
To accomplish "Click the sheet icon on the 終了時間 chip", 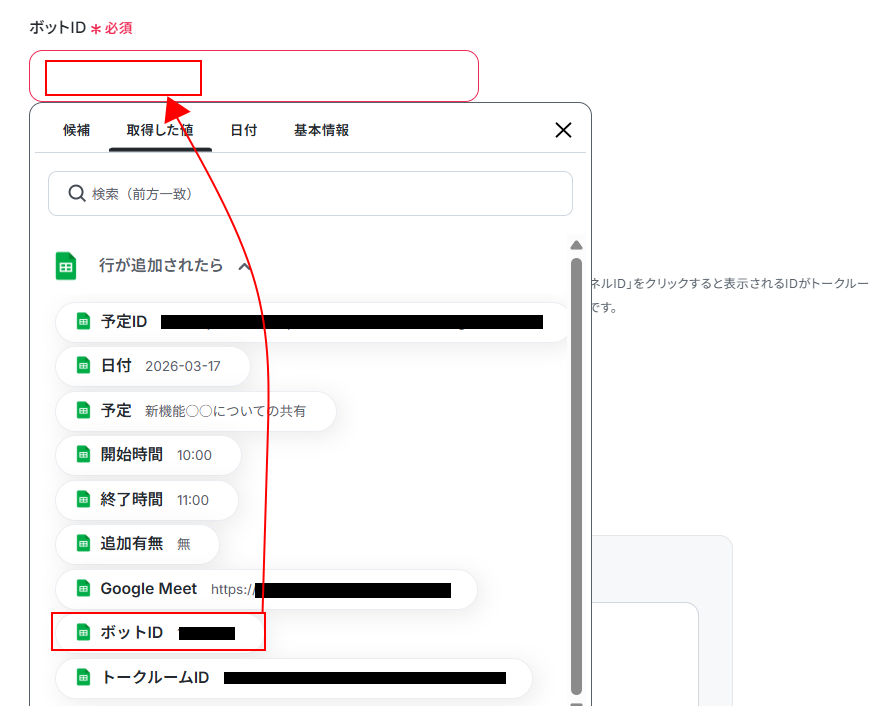I will pyautogui.click(x=83, y=499).
